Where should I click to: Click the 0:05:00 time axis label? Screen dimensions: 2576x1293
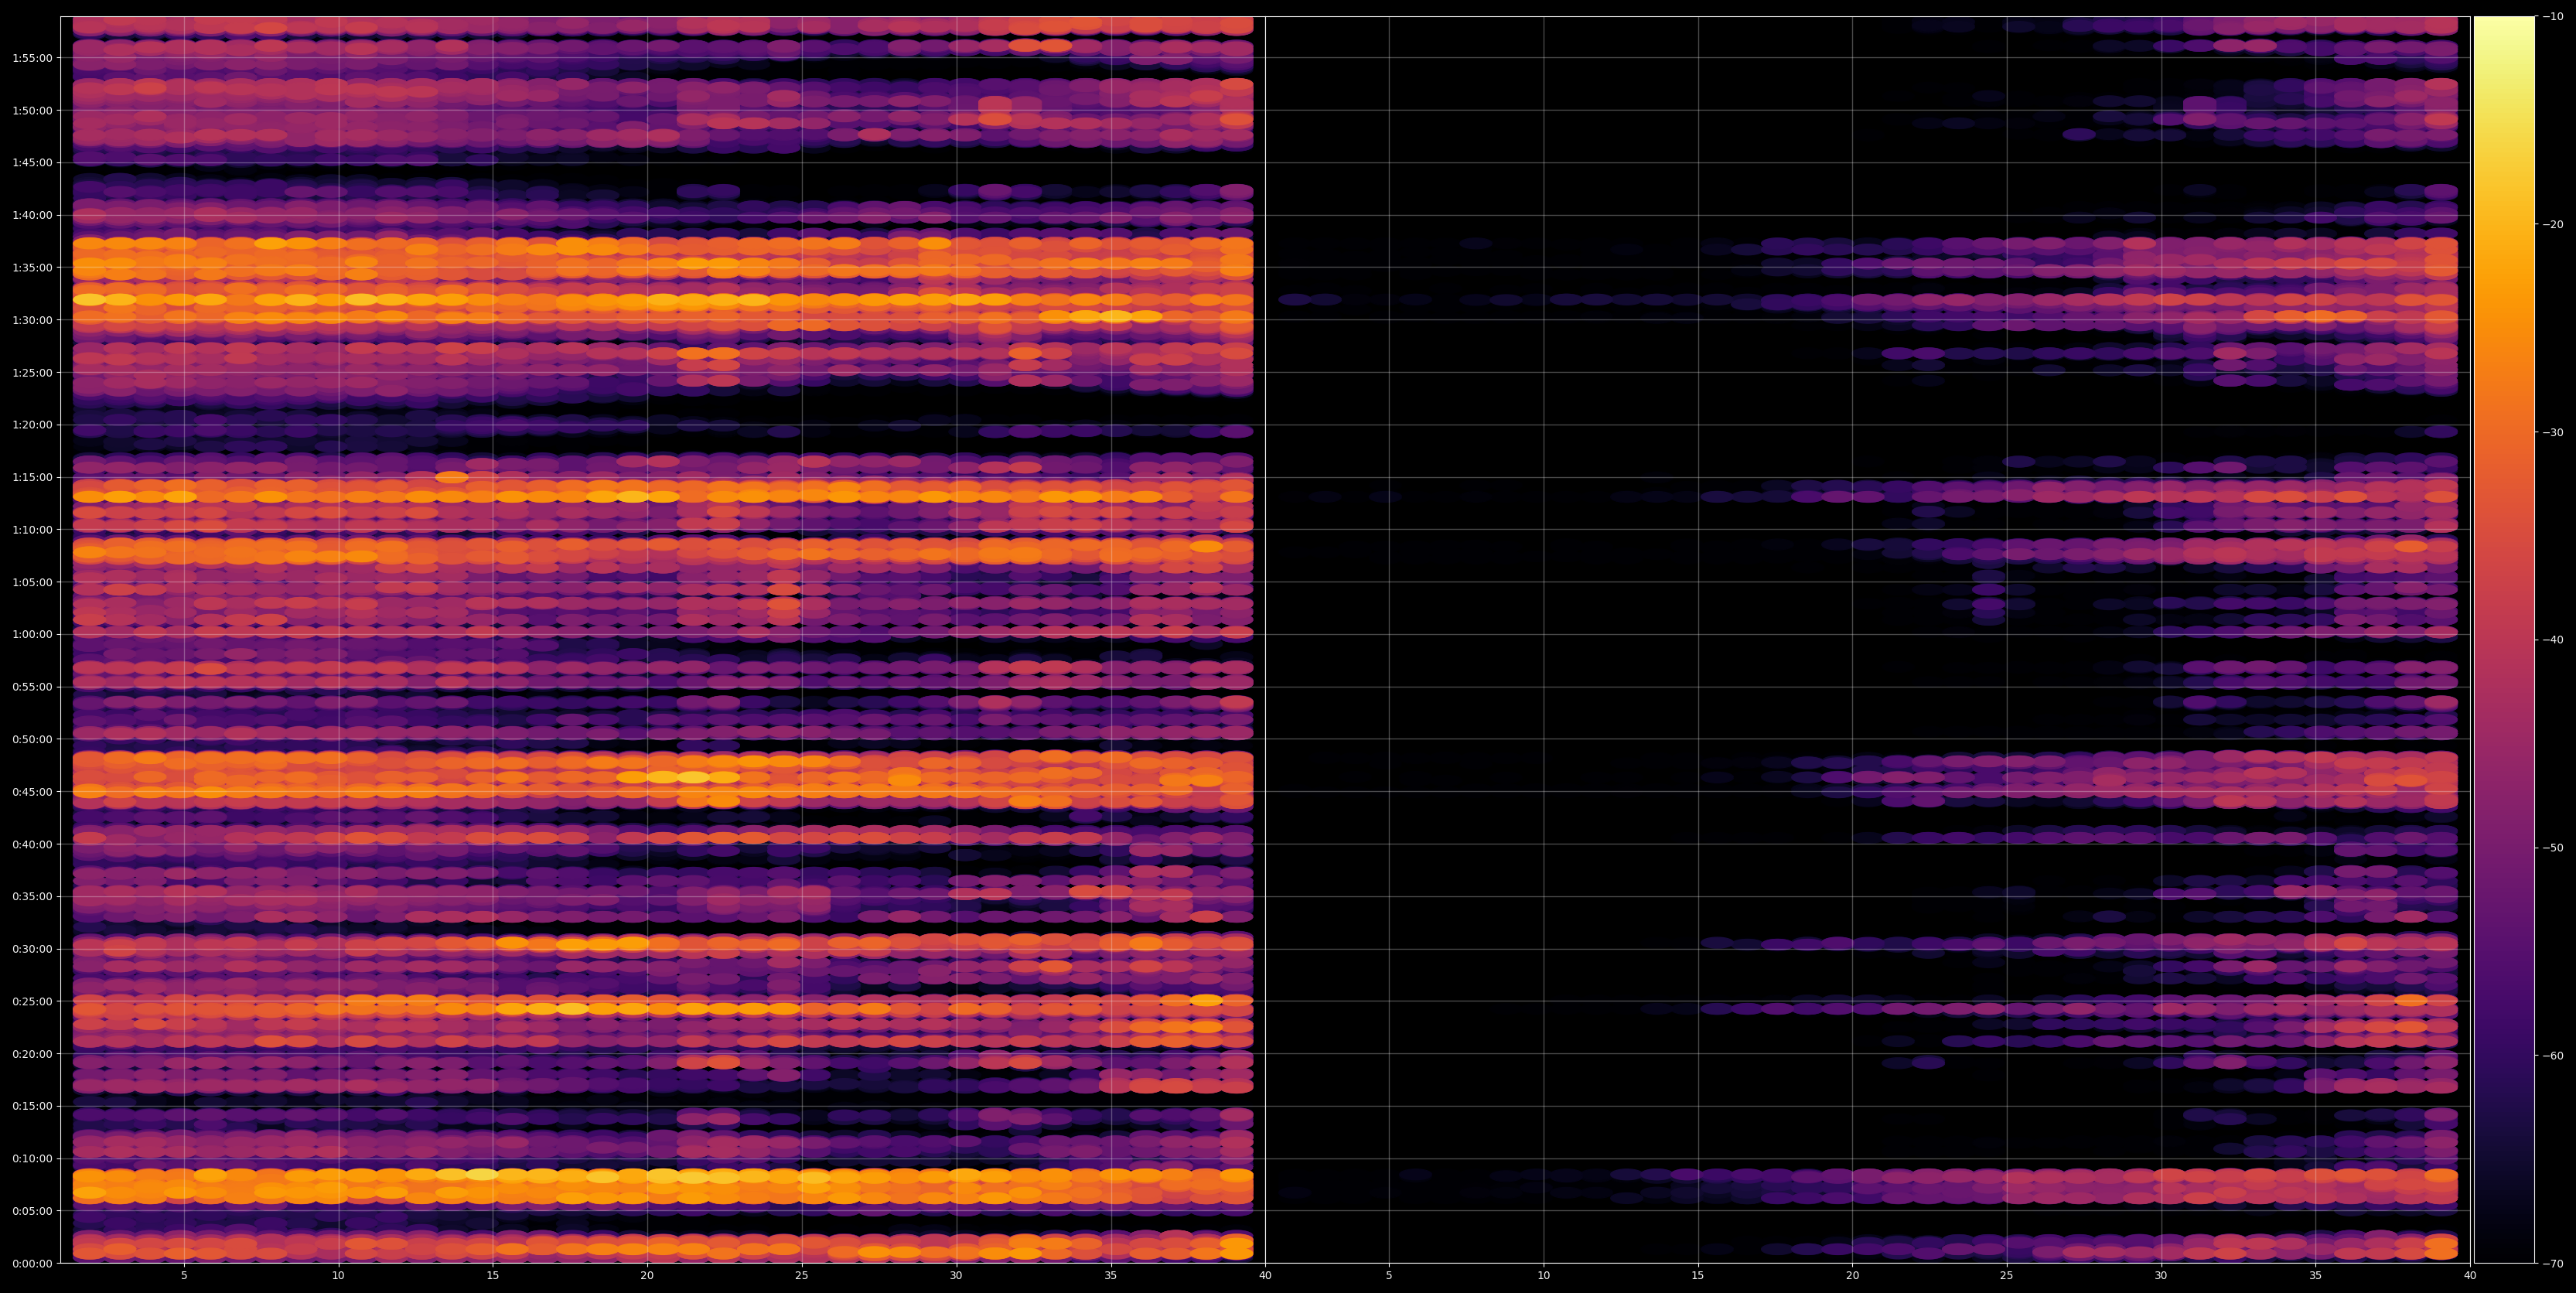point(32,1211)
